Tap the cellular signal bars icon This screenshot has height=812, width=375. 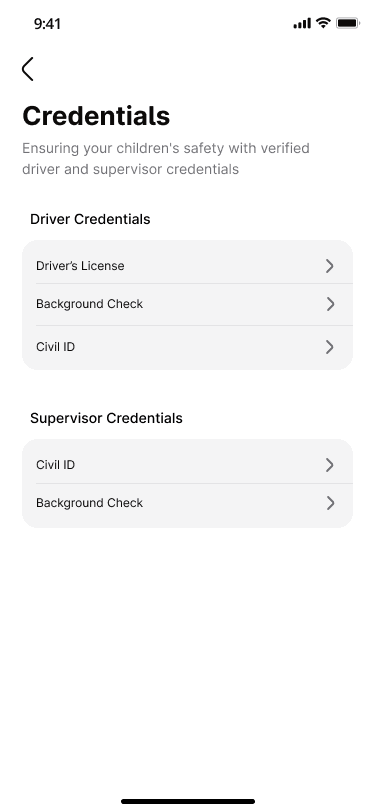pos(302,23)
